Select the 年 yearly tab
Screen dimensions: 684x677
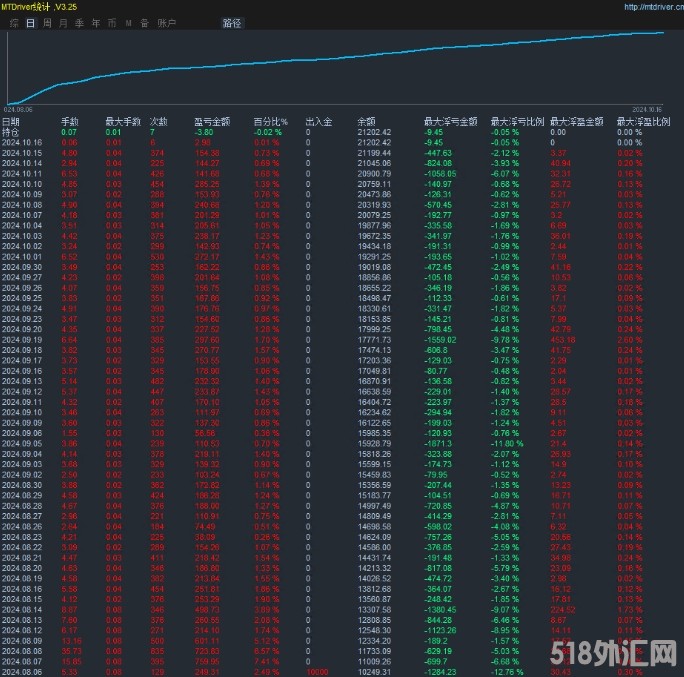[x=95, y=22]
